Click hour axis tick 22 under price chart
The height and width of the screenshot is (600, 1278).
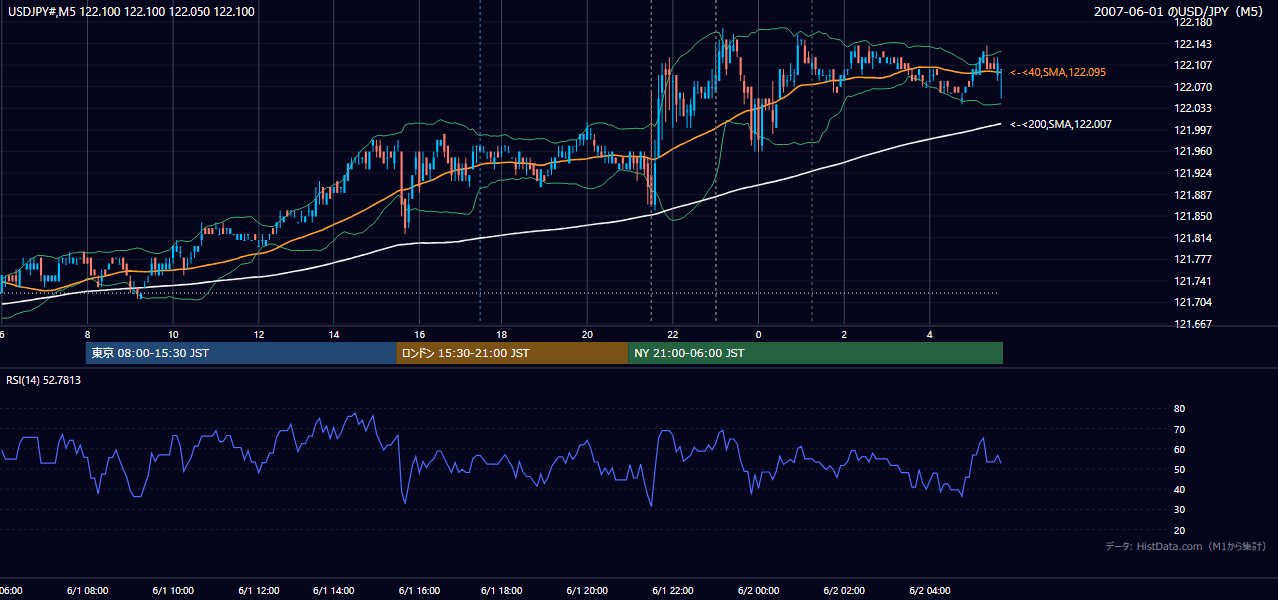(673, 334)
